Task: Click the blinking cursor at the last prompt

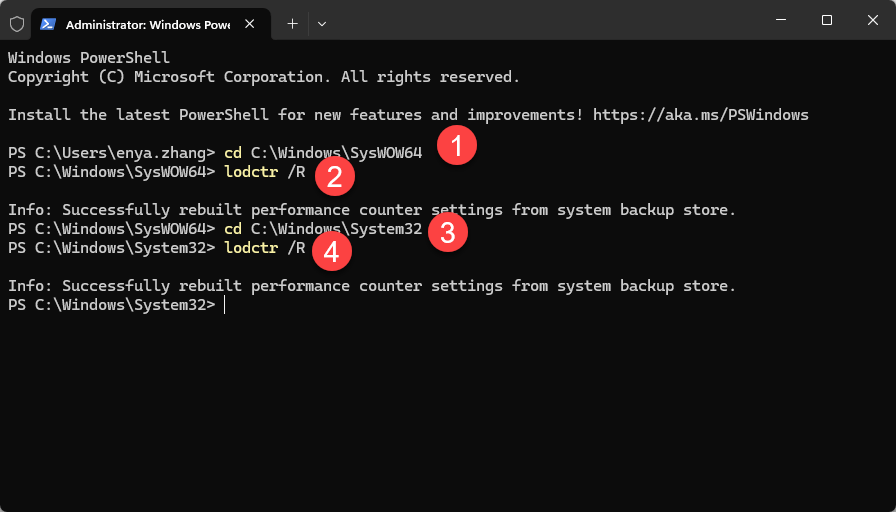Action: pos(226,304)
